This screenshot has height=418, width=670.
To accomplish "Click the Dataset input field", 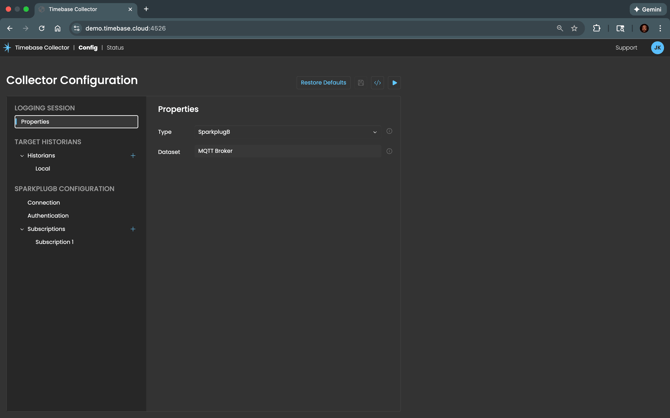I will [287, 152].
